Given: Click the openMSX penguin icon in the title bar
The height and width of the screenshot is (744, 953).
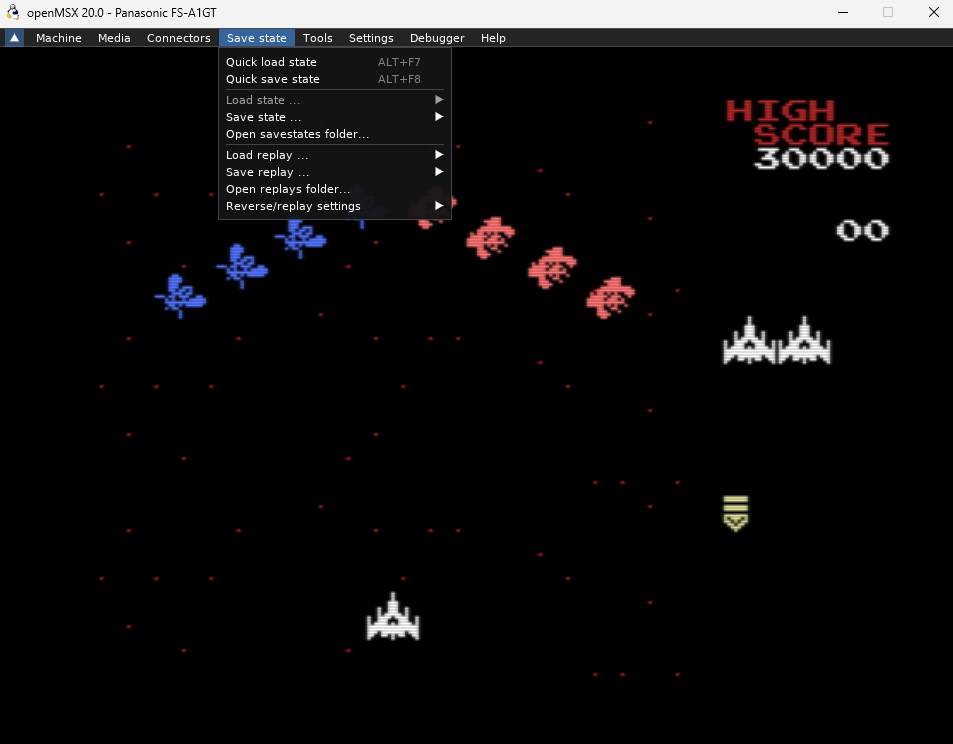Looking at the screenshot, I should pos(13,12).
